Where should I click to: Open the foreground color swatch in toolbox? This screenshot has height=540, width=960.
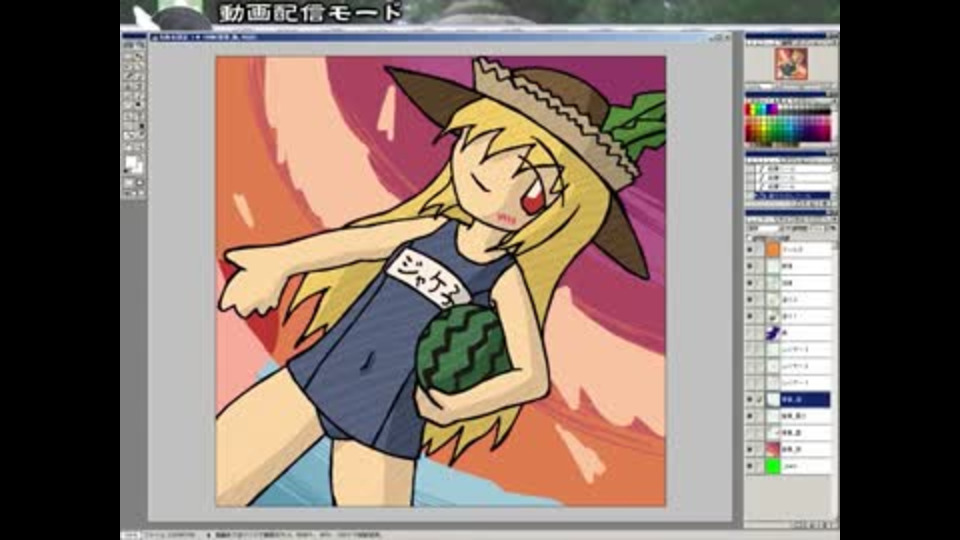[x=130, y=162]
